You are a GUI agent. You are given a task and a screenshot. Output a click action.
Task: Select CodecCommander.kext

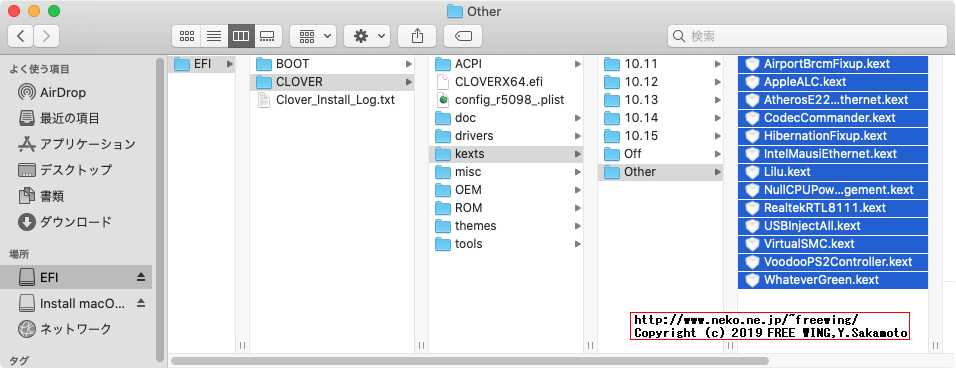[833, 118]
